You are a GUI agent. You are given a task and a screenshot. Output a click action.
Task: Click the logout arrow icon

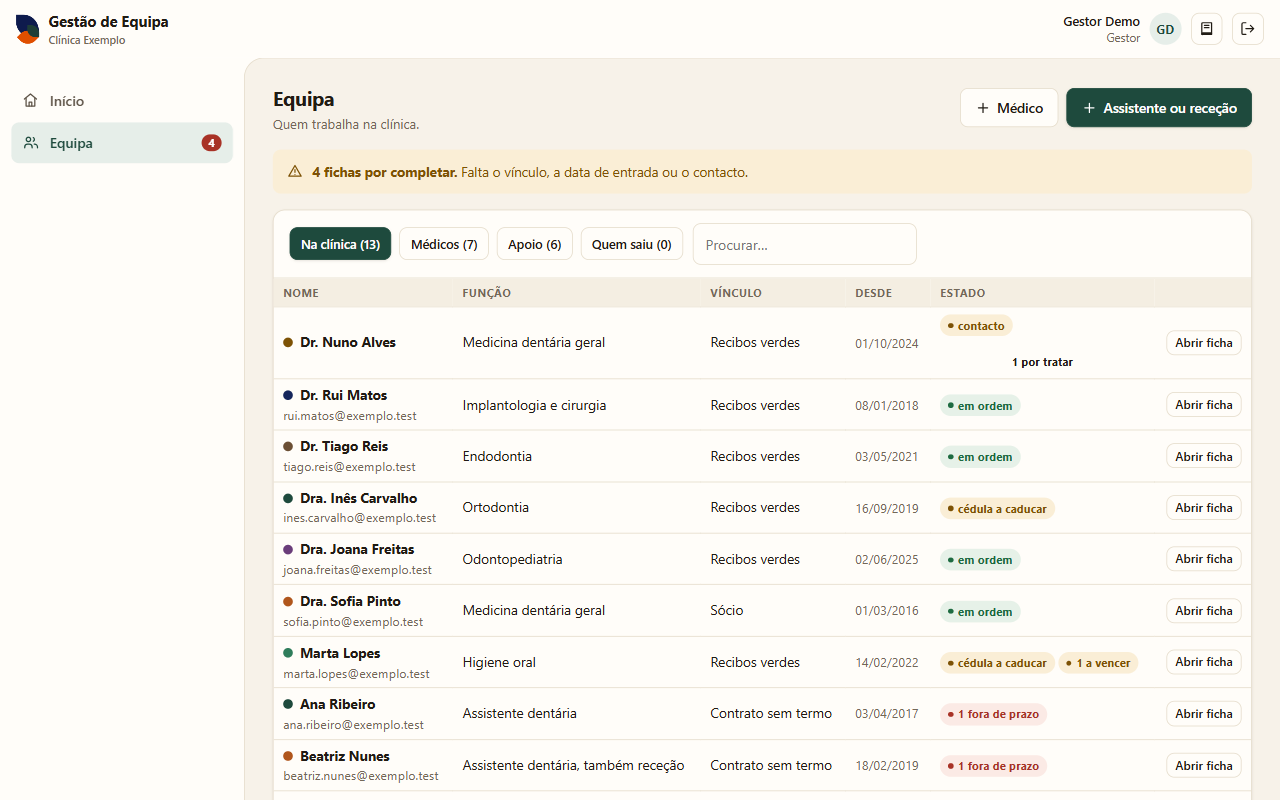1248,29
